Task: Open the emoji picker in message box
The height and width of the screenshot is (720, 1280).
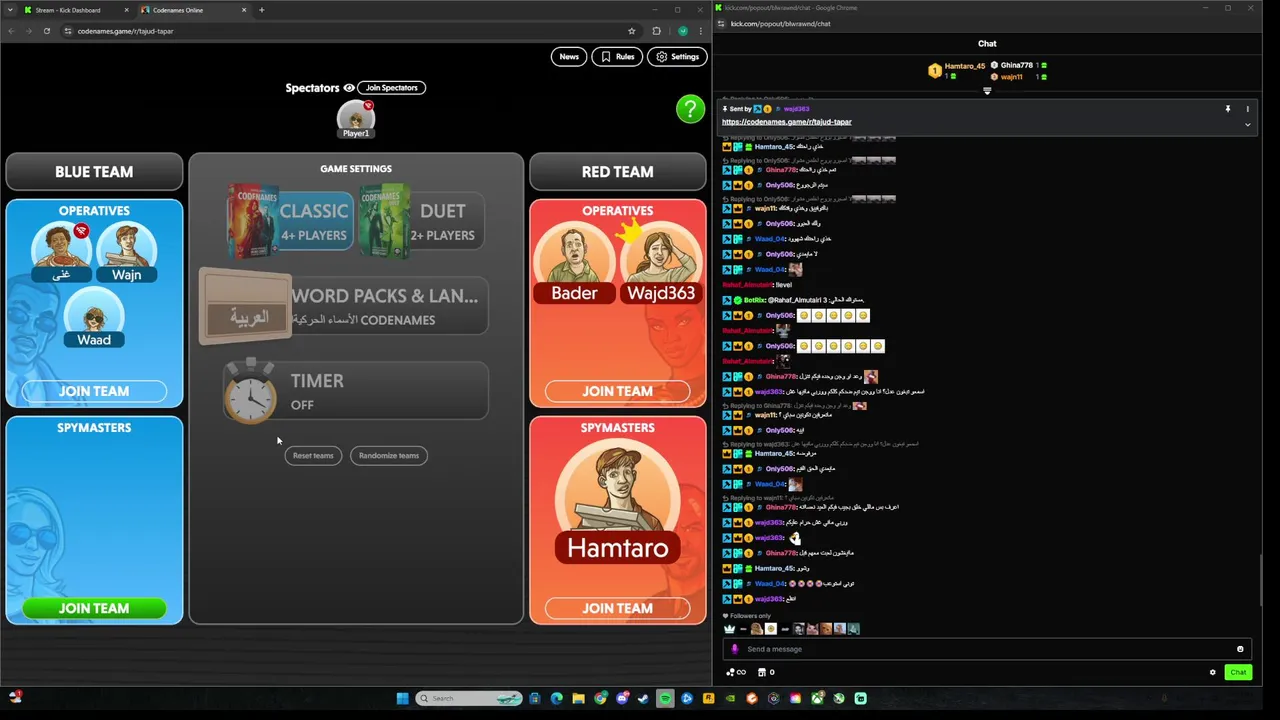Action: 1240,649
